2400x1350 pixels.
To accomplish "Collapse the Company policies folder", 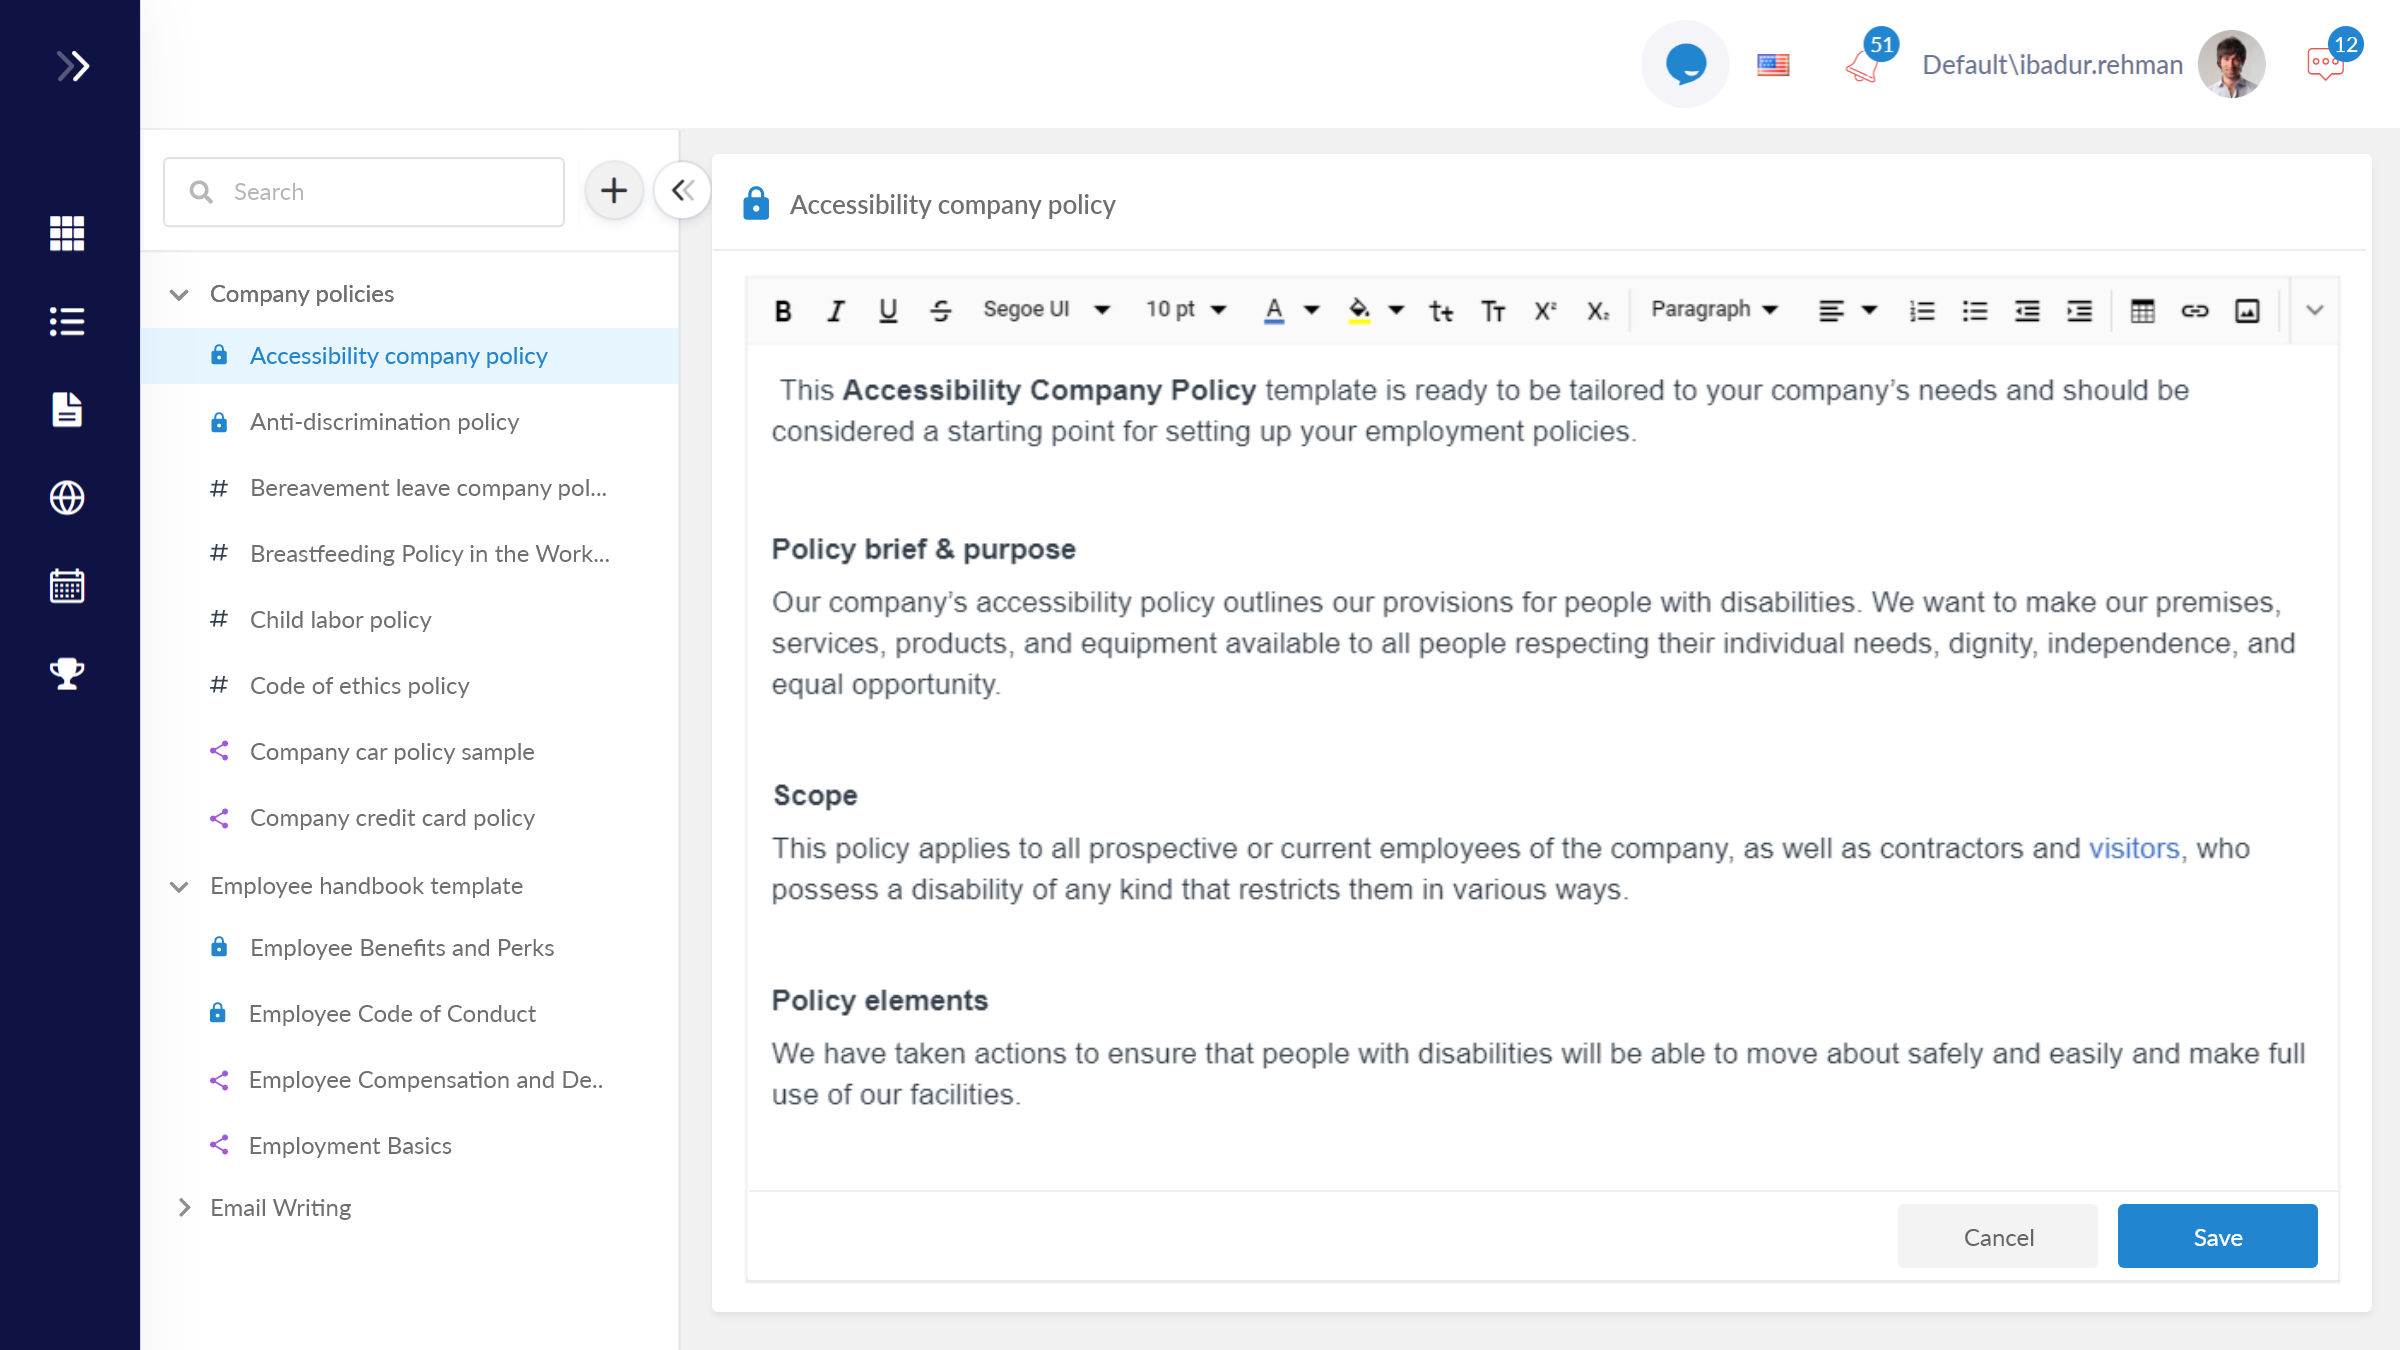I will click(x=179, y=294).
